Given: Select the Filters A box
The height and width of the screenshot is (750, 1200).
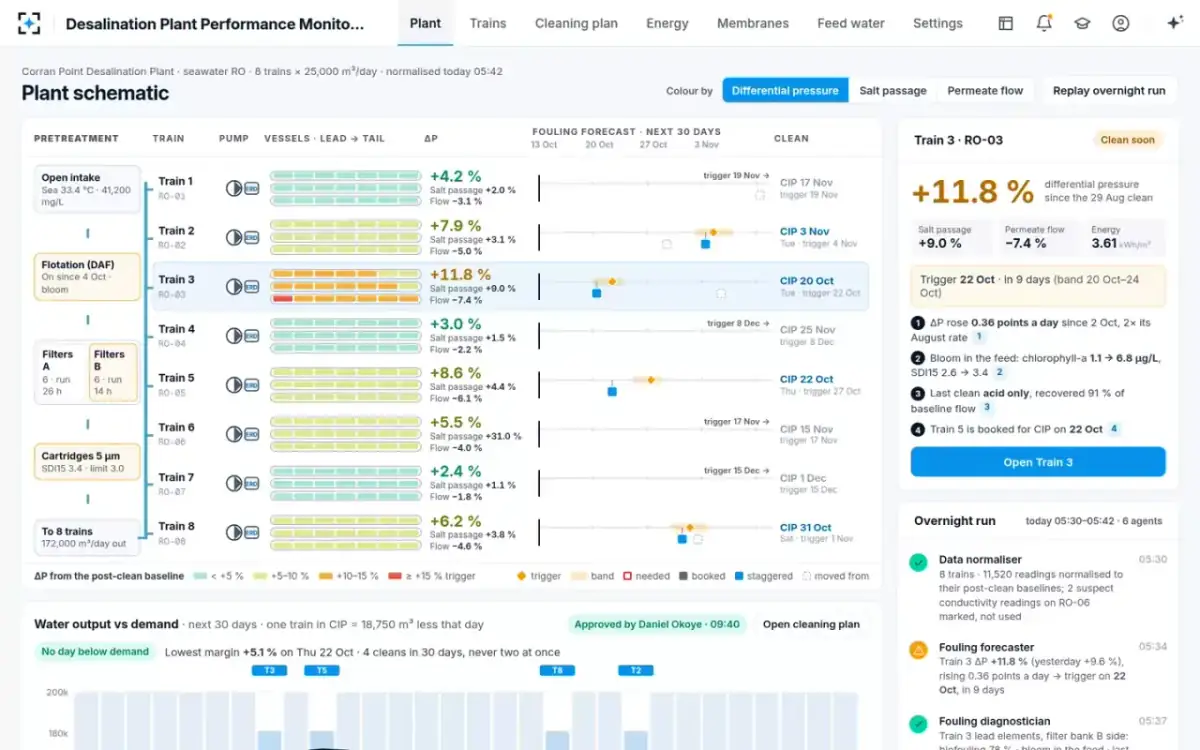Looking at the screenshot, I should click(62, 373).
